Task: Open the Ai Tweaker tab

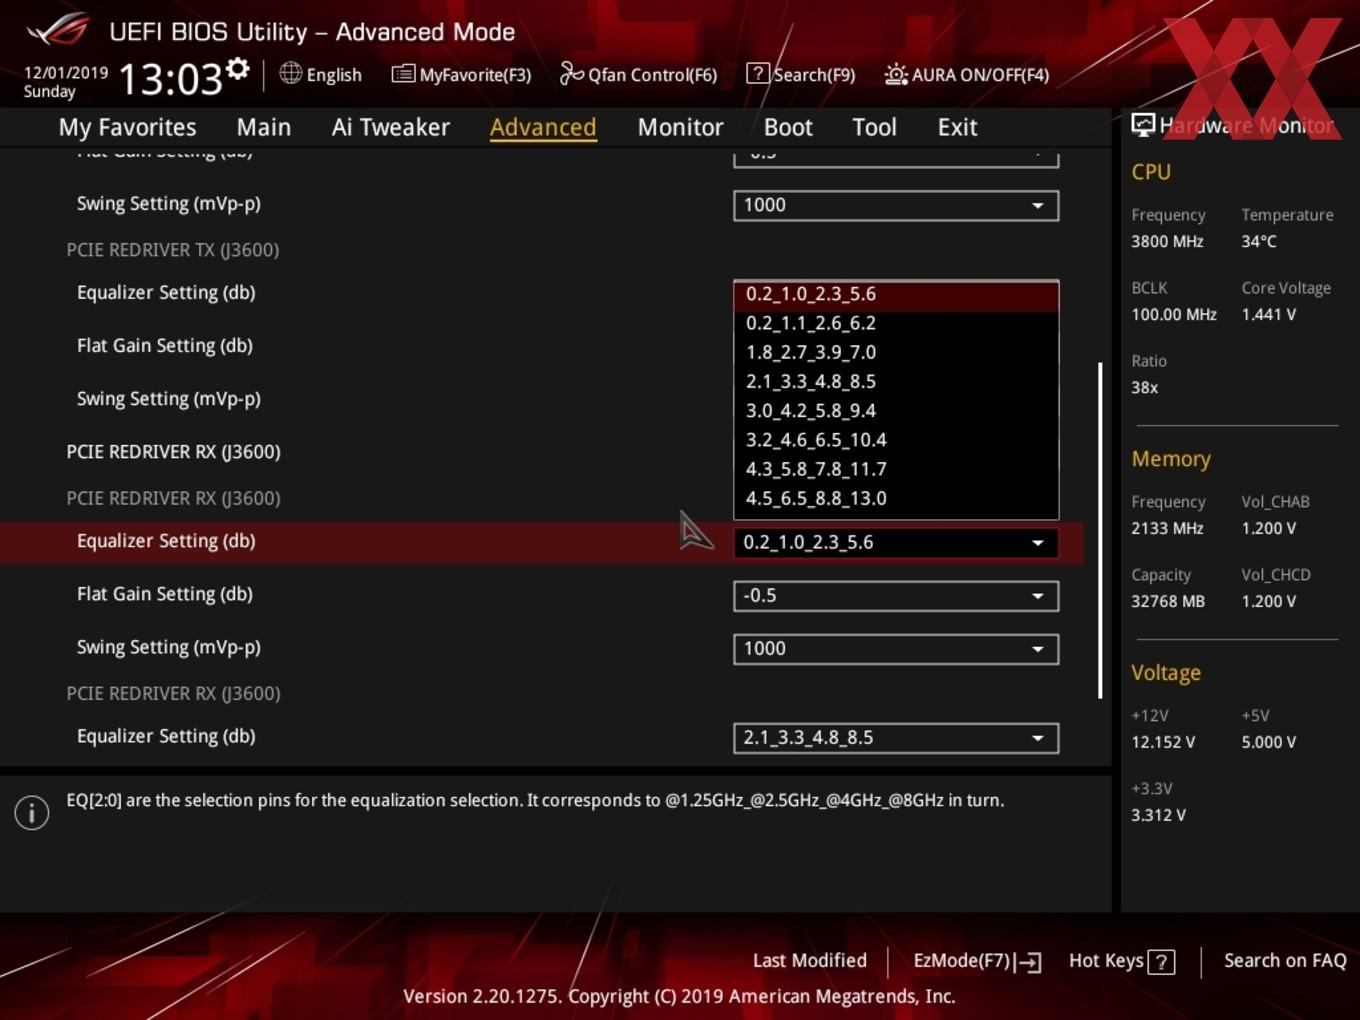Action: tap(391, 127)
